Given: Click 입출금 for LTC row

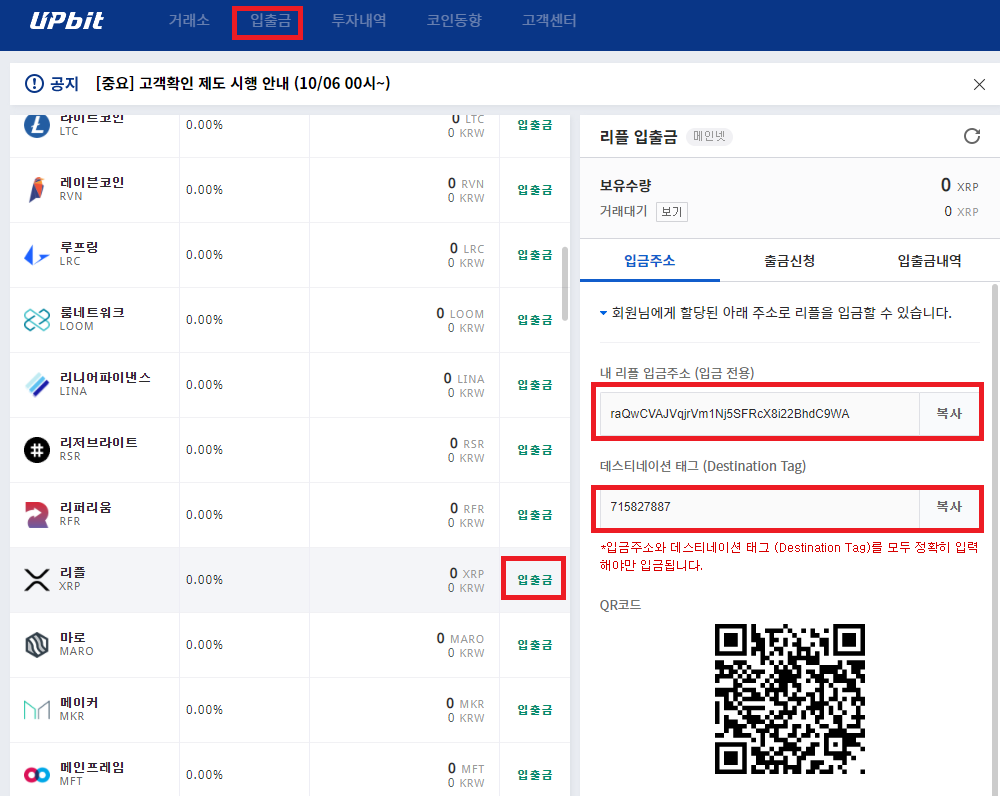Looking at the screenshot, I should (534, 125).
